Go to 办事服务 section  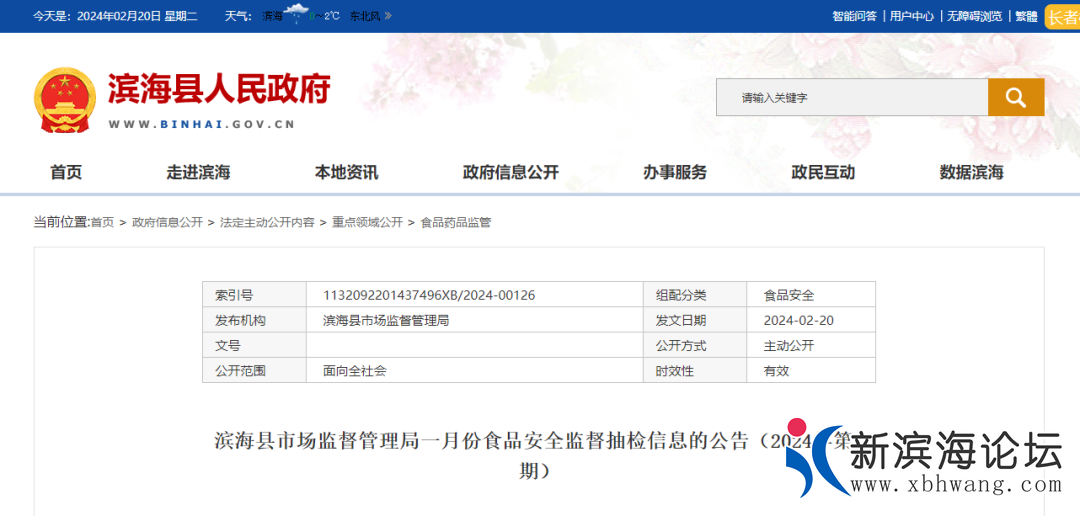pyautogui.click(x=674, y=172)
